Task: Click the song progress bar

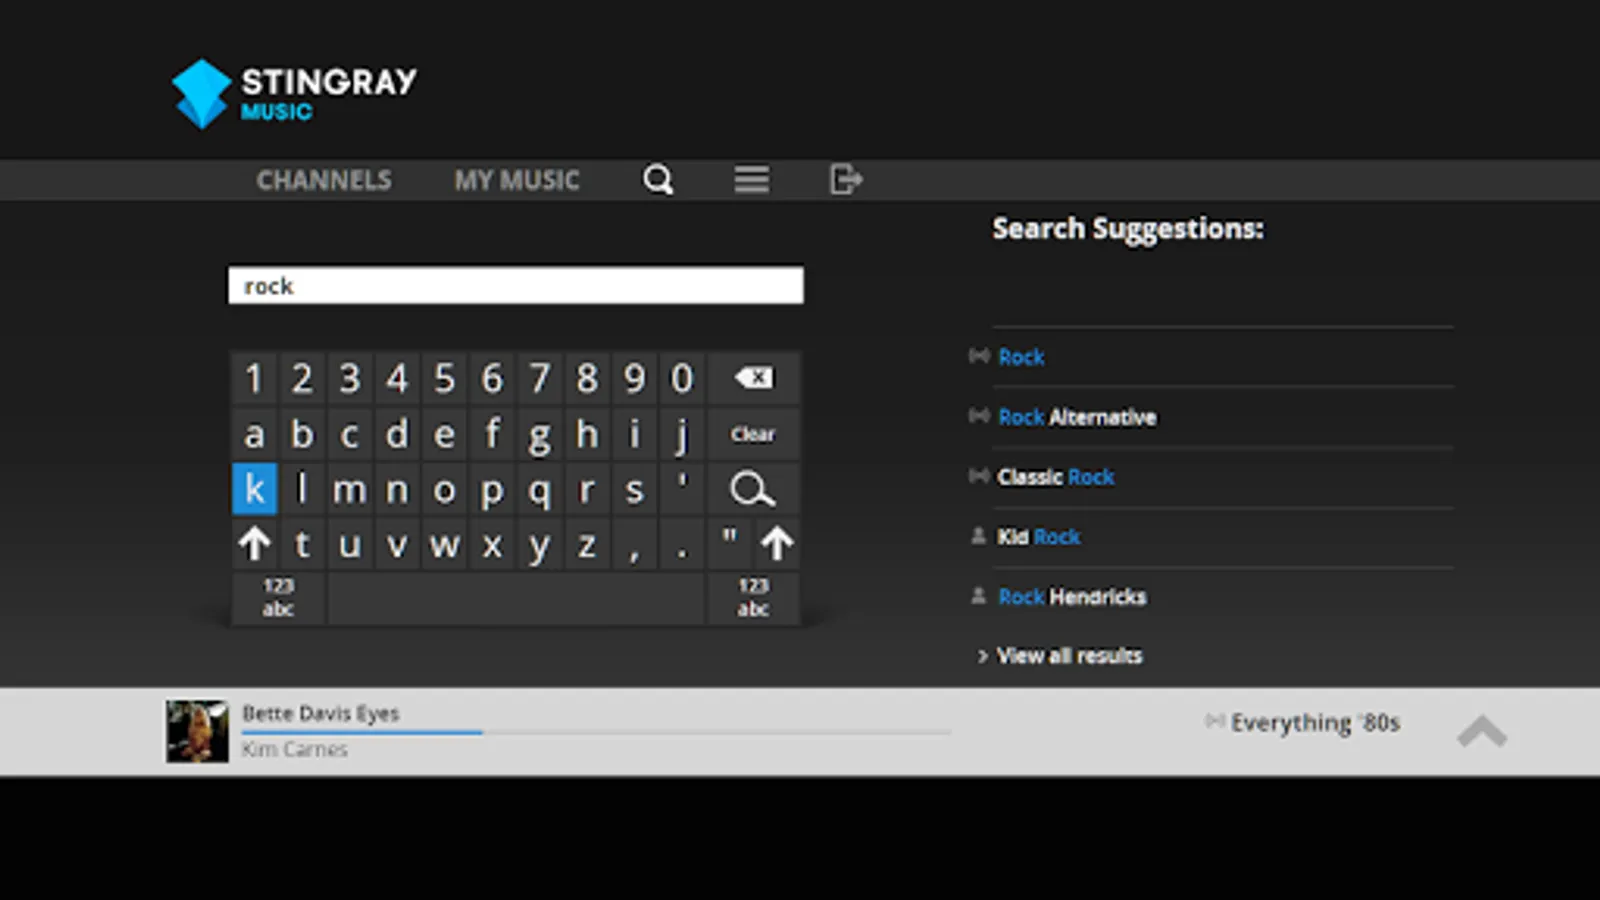Action: point(596,732)
